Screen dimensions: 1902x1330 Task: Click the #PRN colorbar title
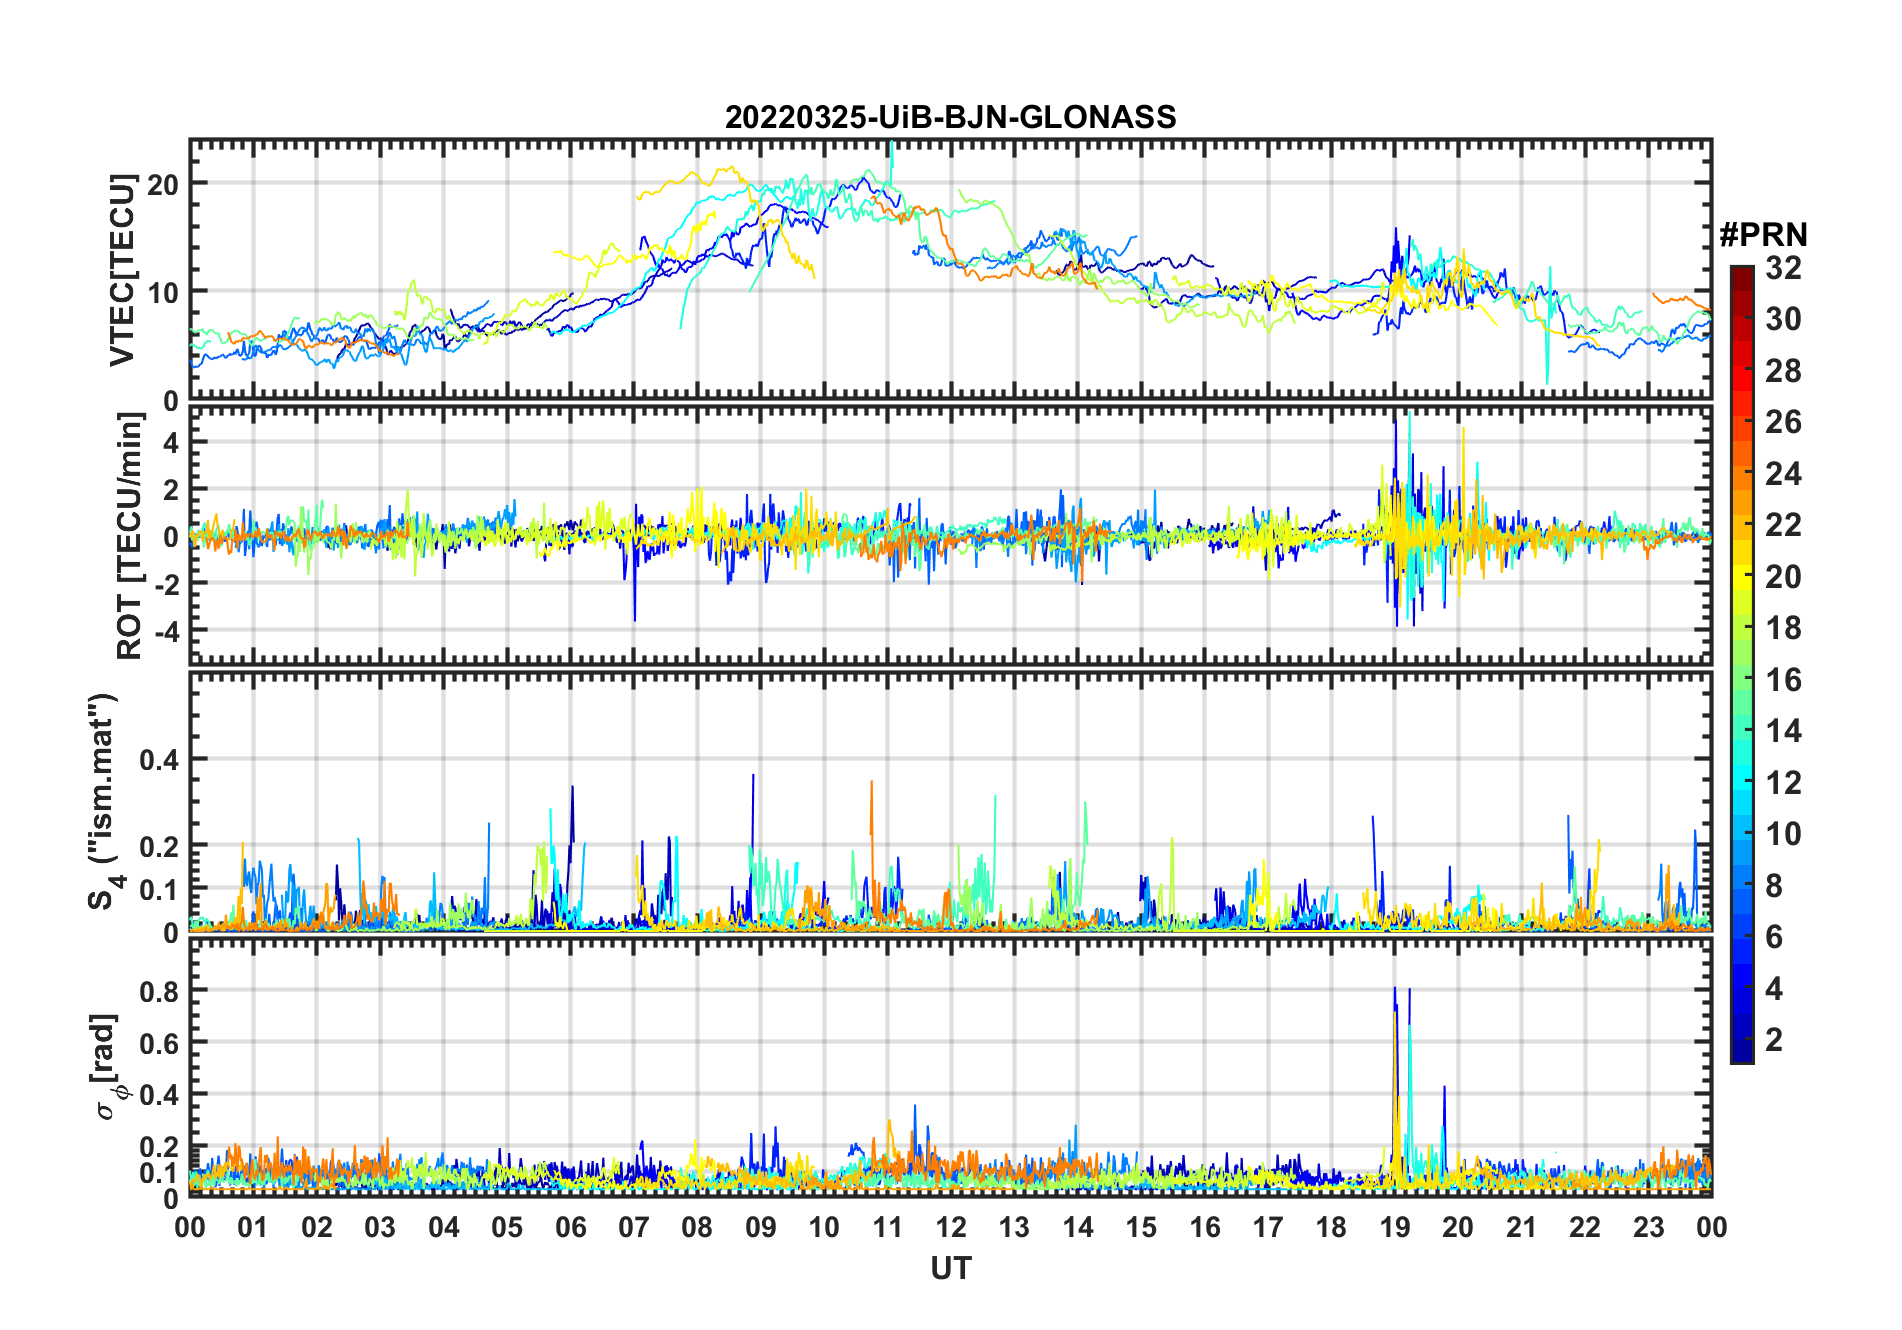tap(1763, 235)
